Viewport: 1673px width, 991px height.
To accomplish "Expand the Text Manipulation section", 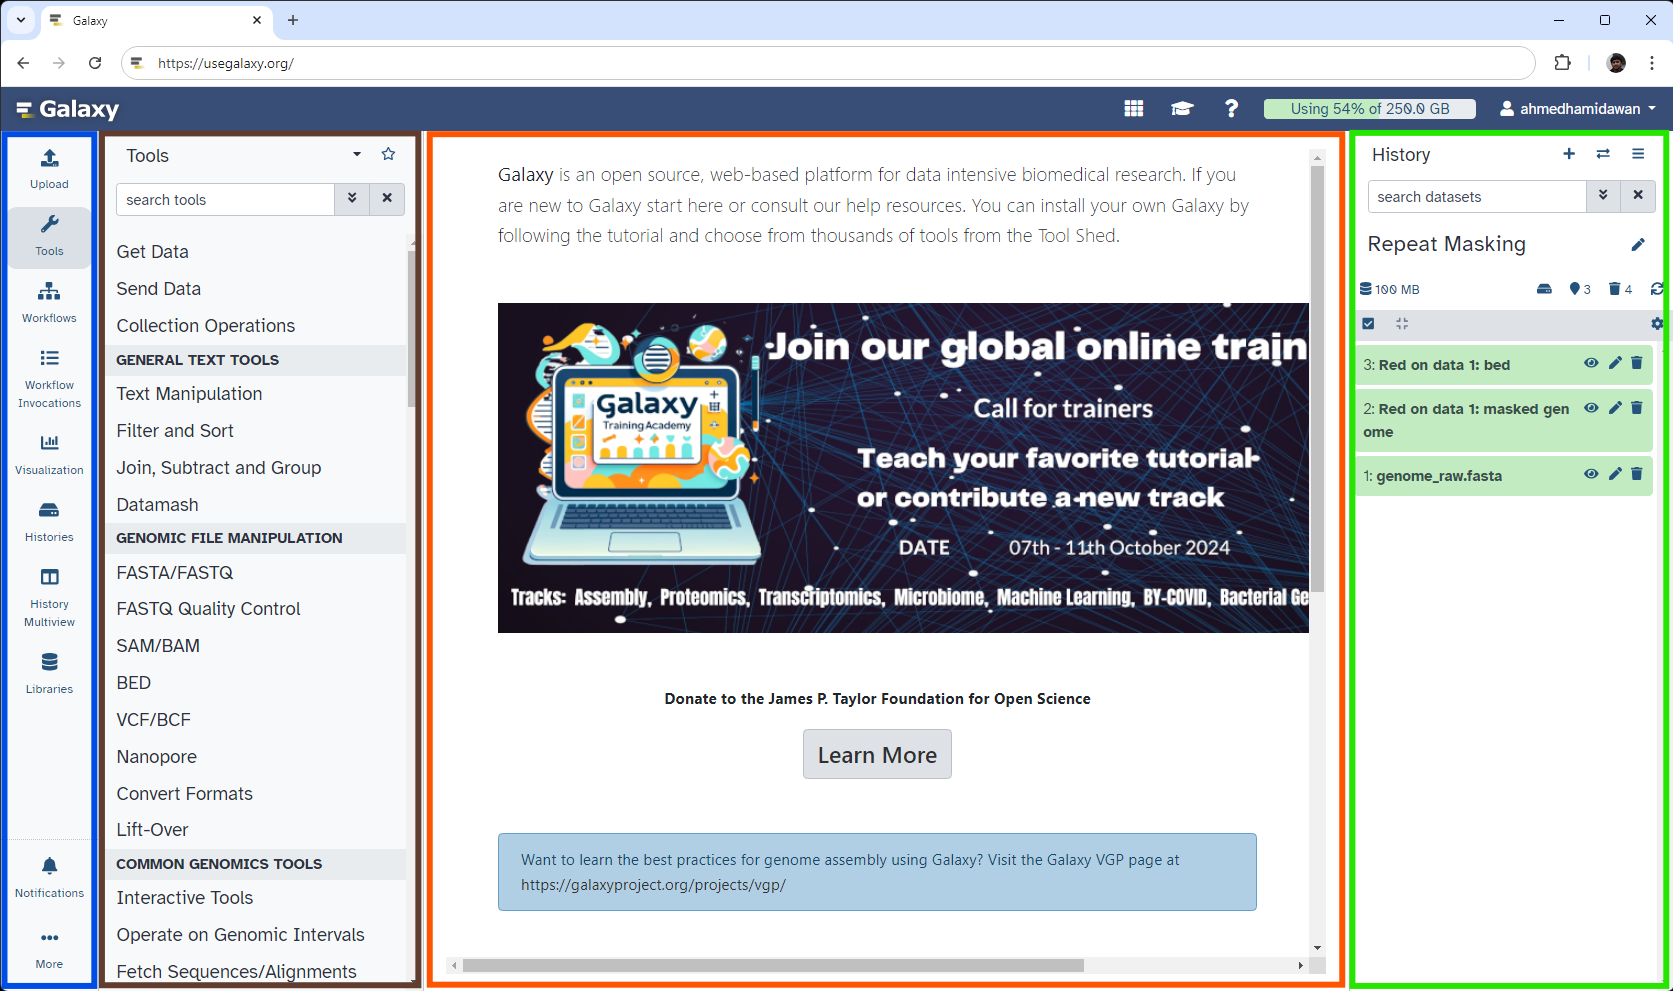I will [x=189, y=394].
